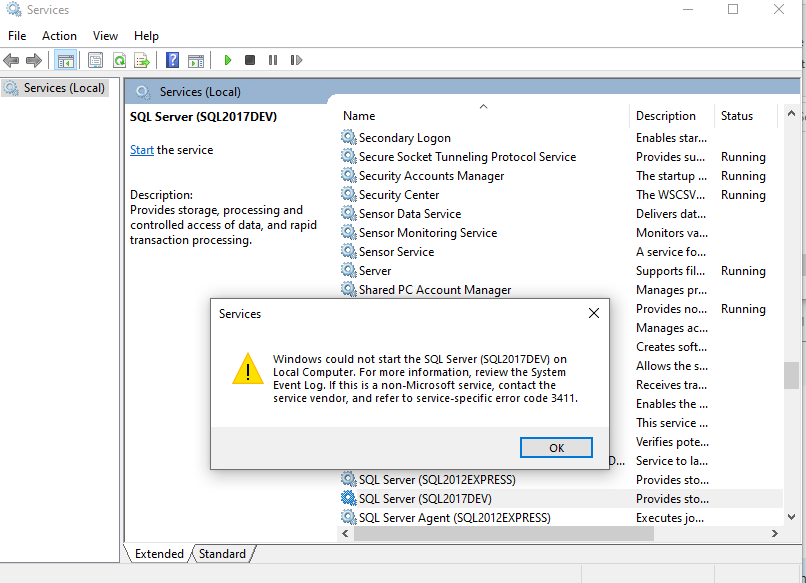Click the horizontal scrollbar thumb

(x=504, y=534)
